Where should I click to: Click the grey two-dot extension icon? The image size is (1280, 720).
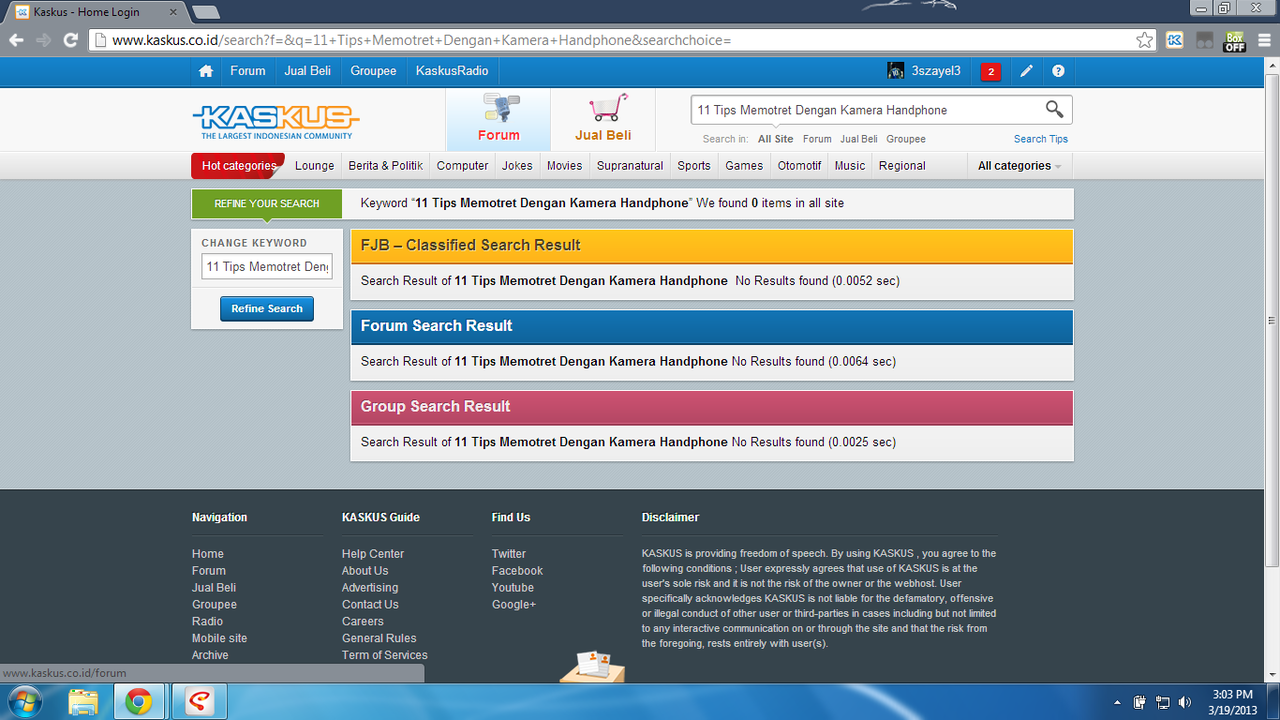[1205, 40]
